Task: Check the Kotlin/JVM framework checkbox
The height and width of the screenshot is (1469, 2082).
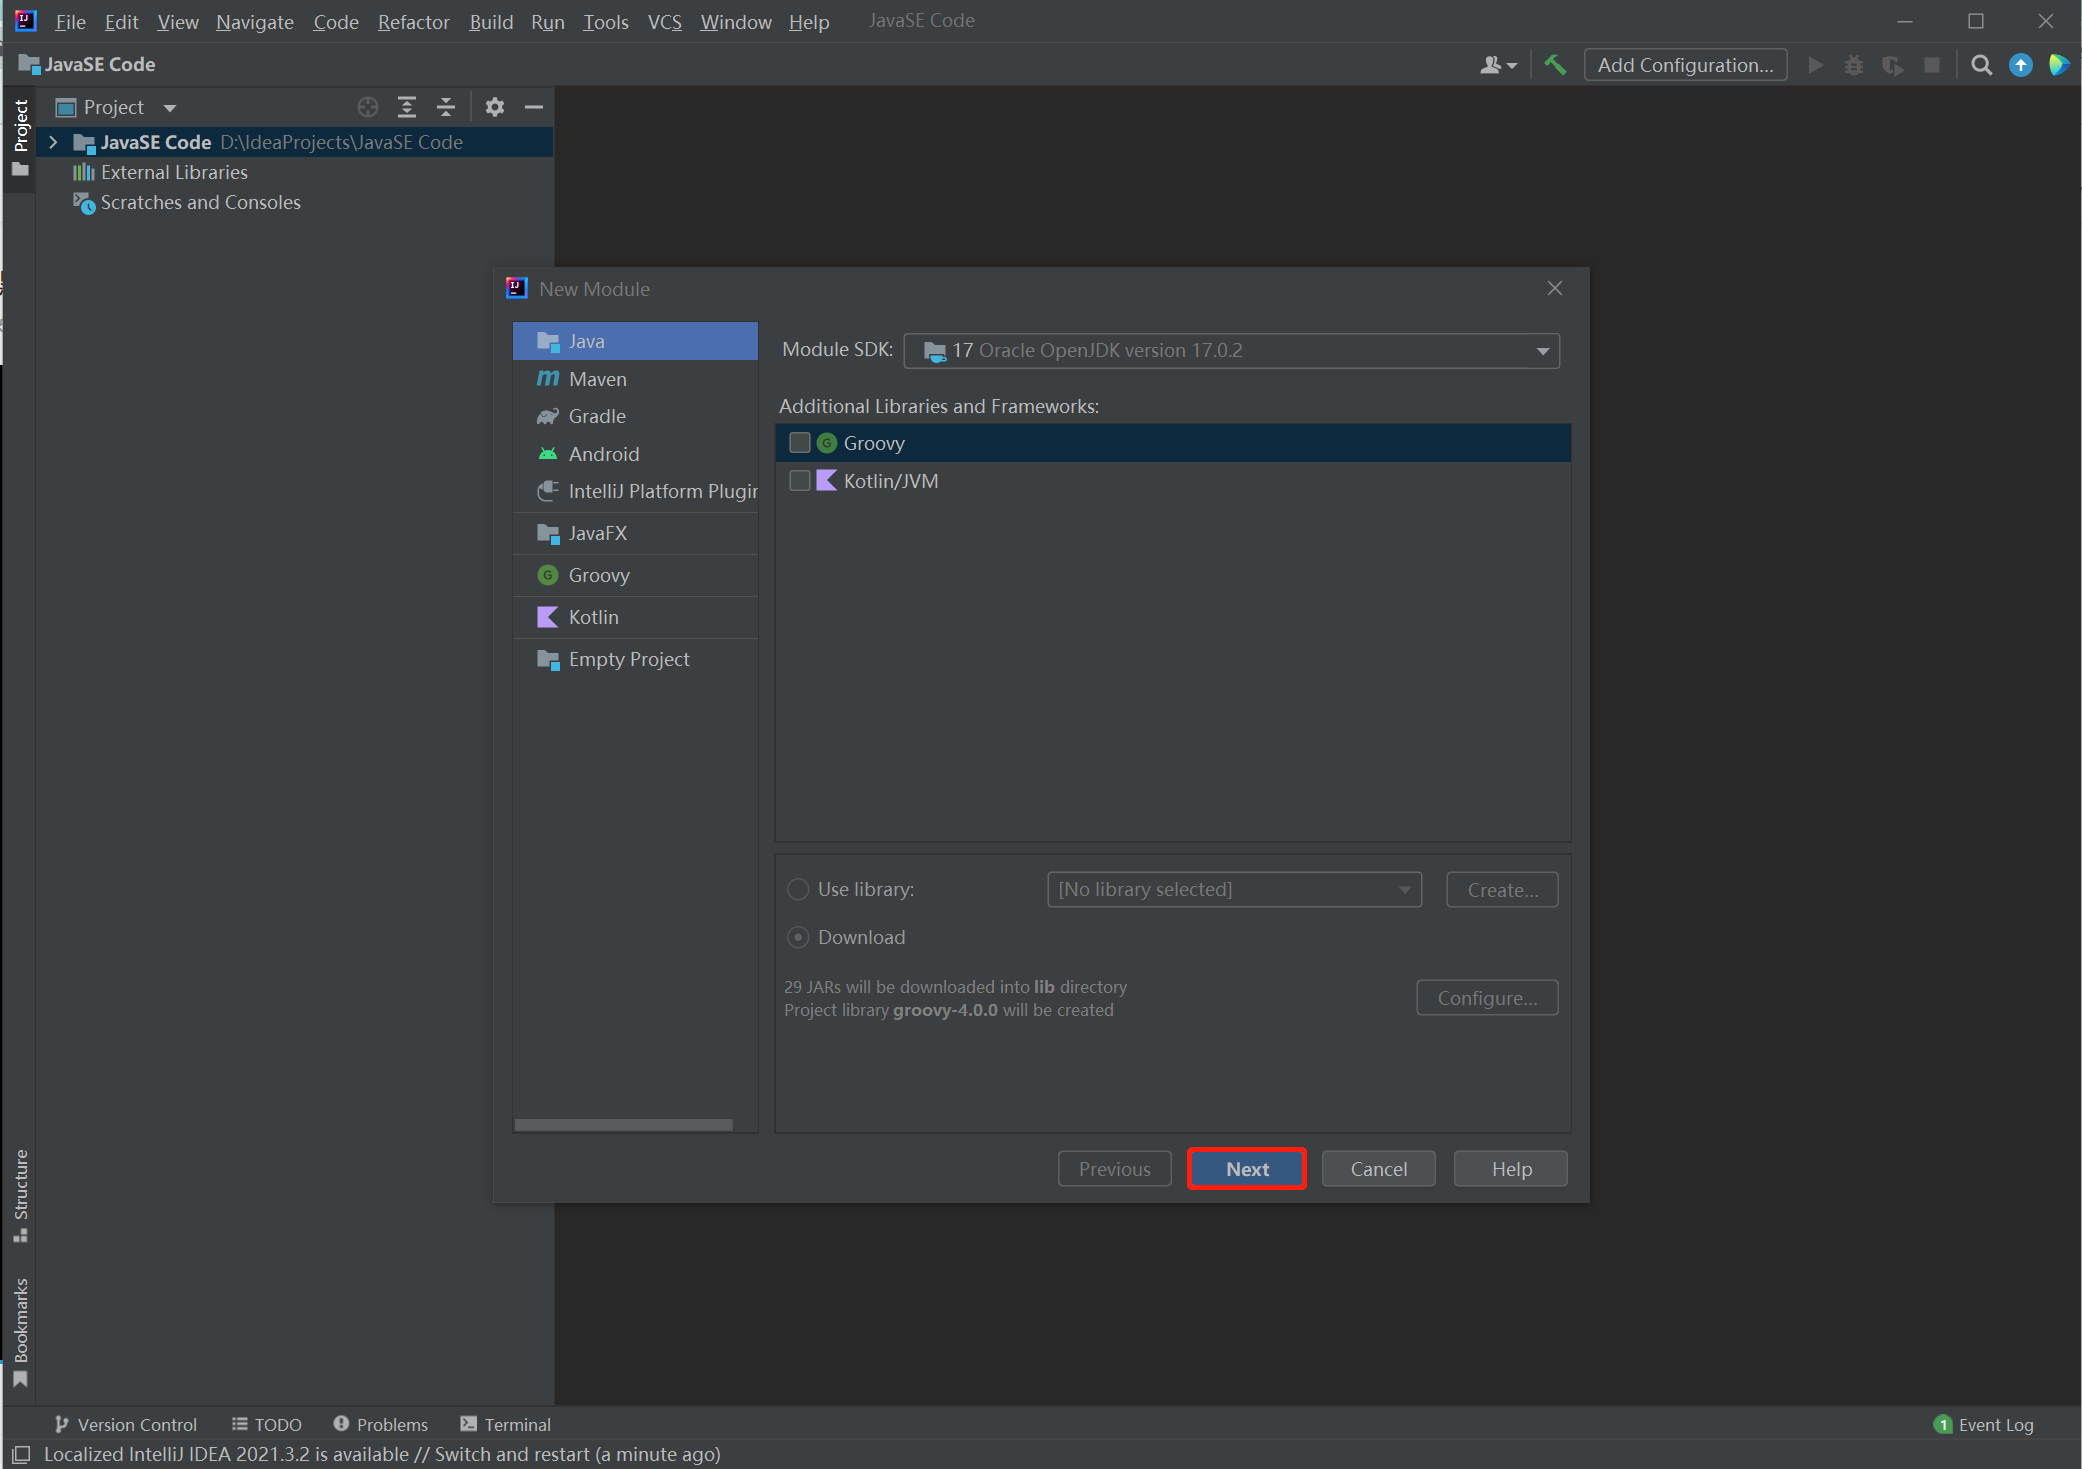Action: click(799, 480)
